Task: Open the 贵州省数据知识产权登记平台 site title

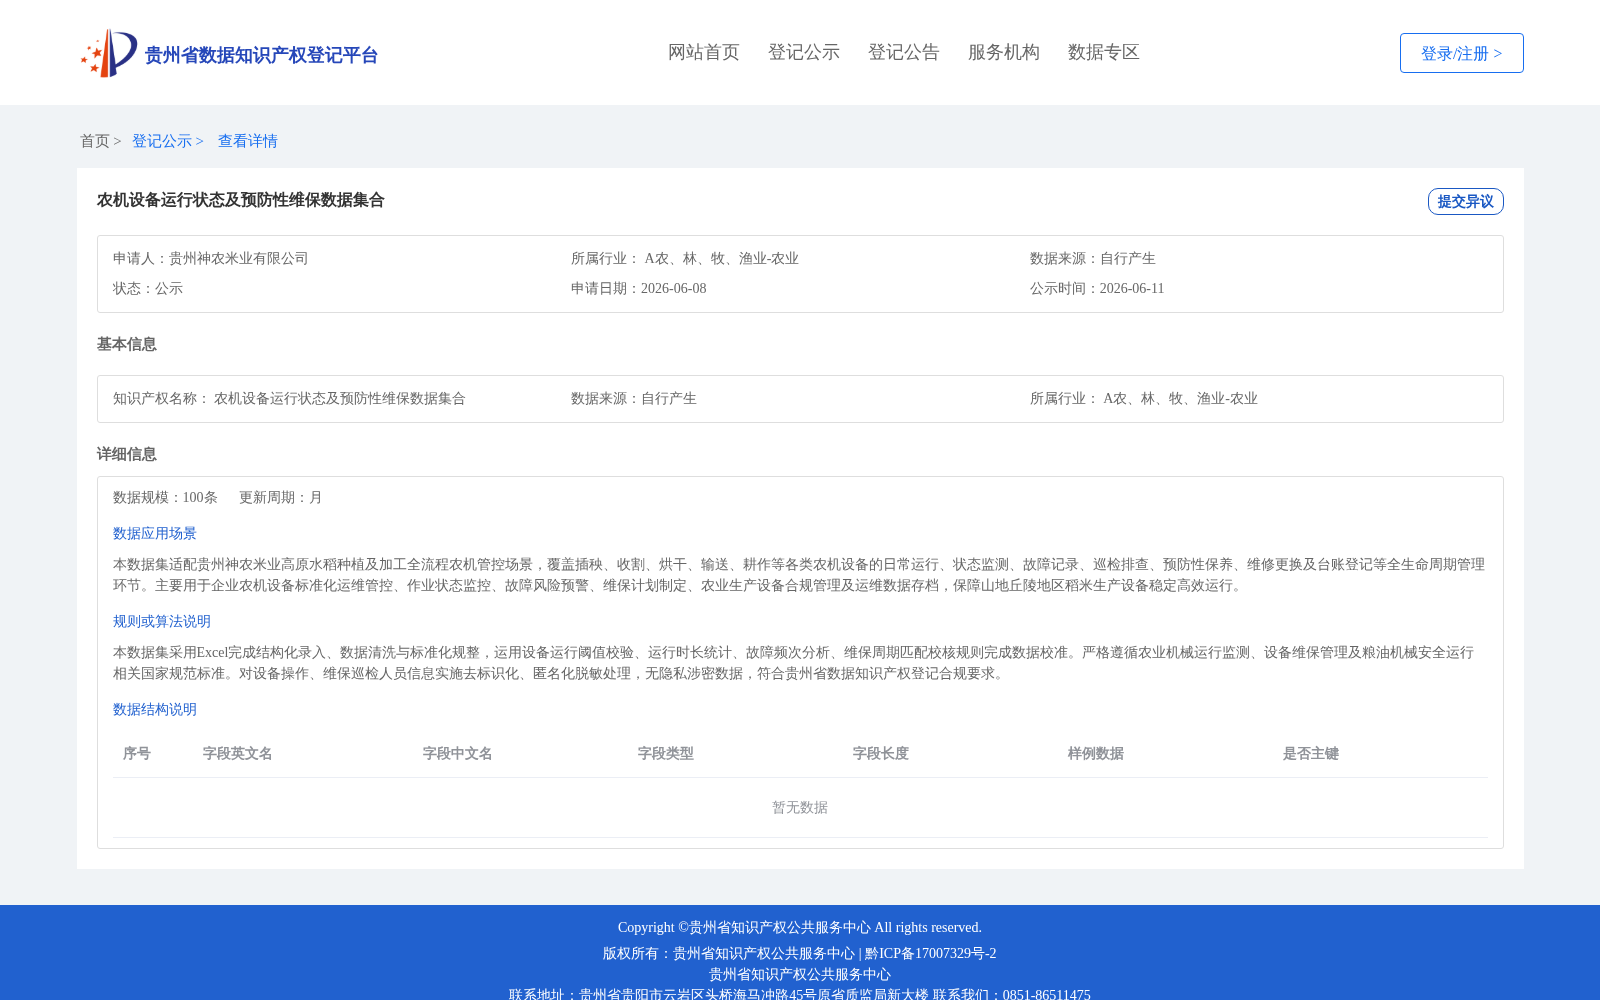Action: [261, 55]
